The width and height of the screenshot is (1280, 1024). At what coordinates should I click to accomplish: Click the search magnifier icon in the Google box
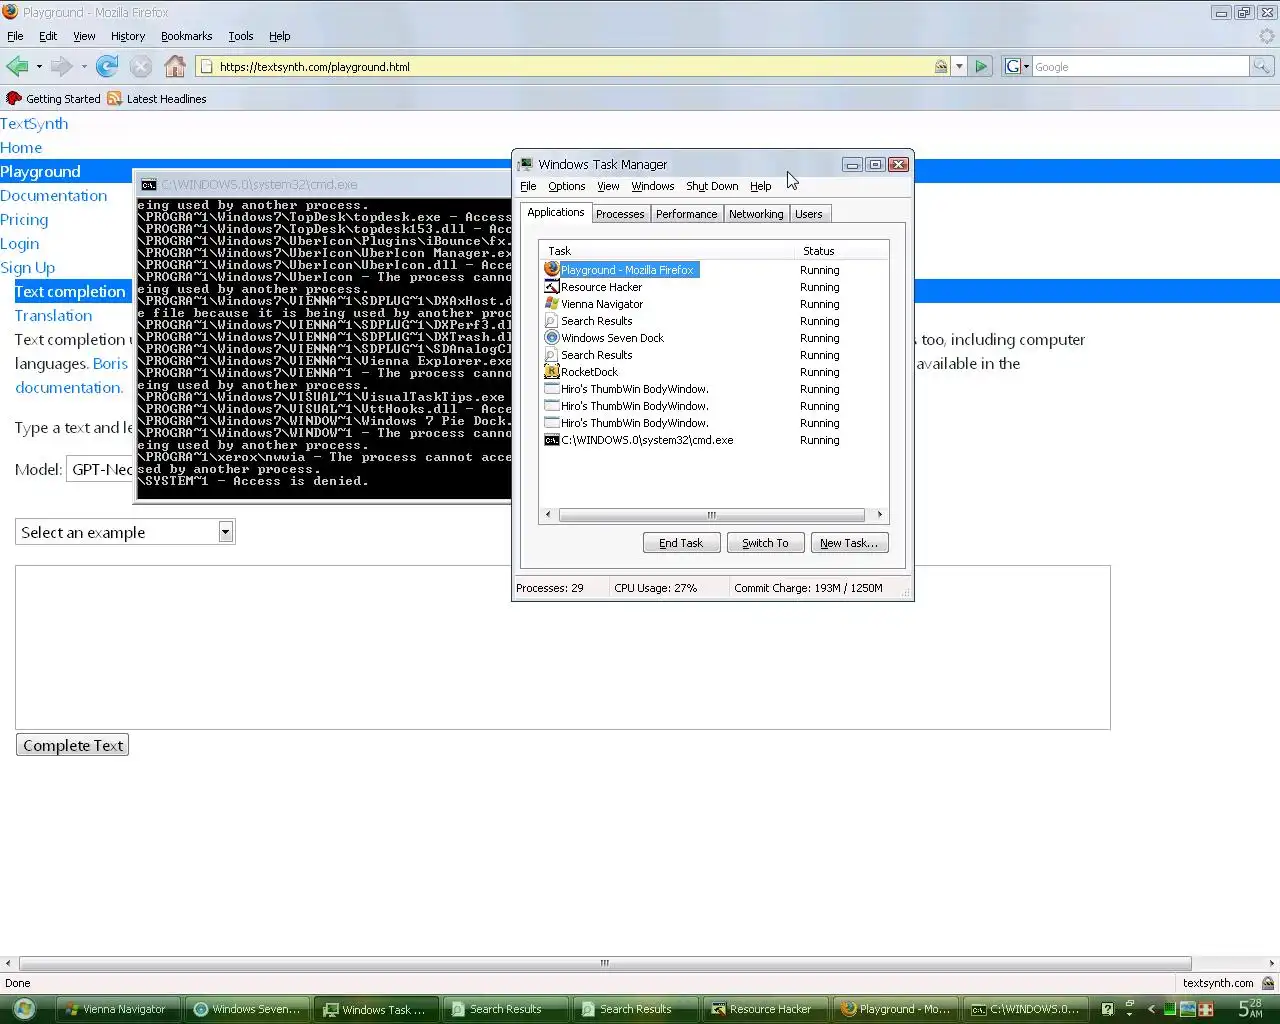coord(1262,67)
